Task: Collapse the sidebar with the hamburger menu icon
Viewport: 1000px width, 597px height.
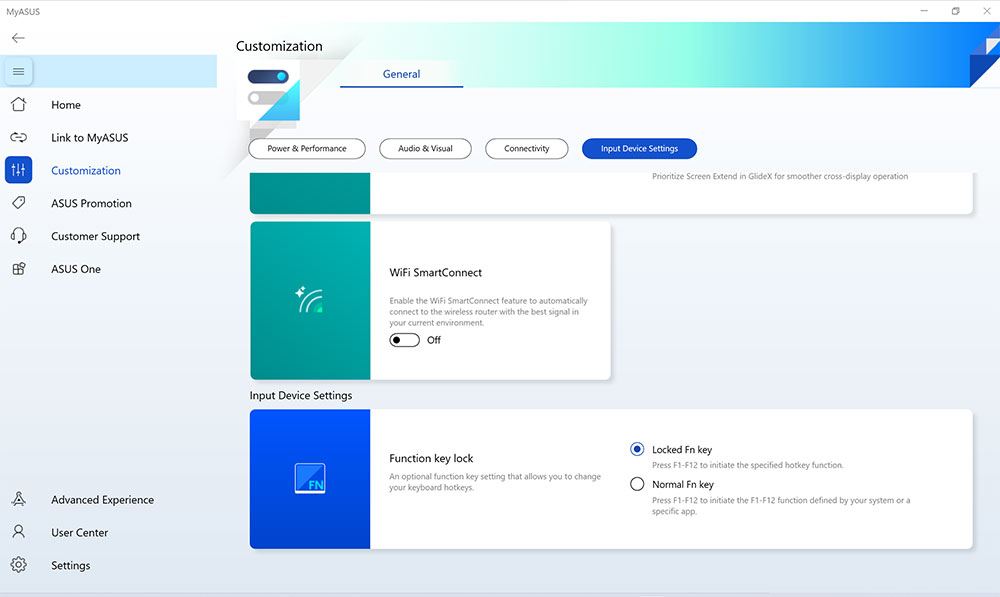Action: coord(18,71)
